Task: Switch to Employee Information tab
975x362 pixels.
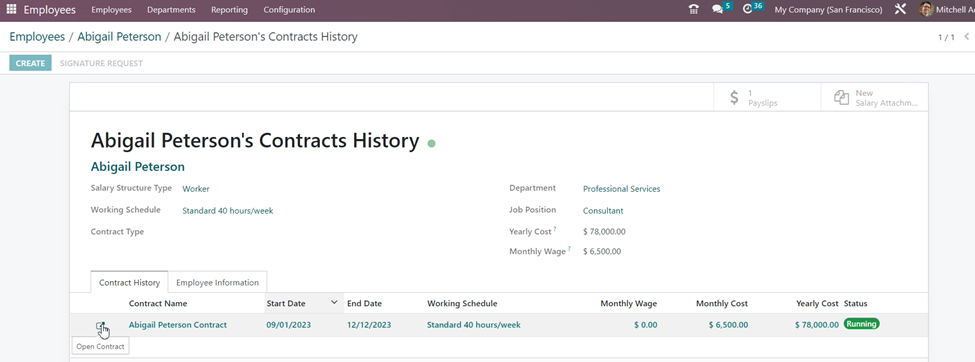Action: pyautogui.click(x=218, y=282)
